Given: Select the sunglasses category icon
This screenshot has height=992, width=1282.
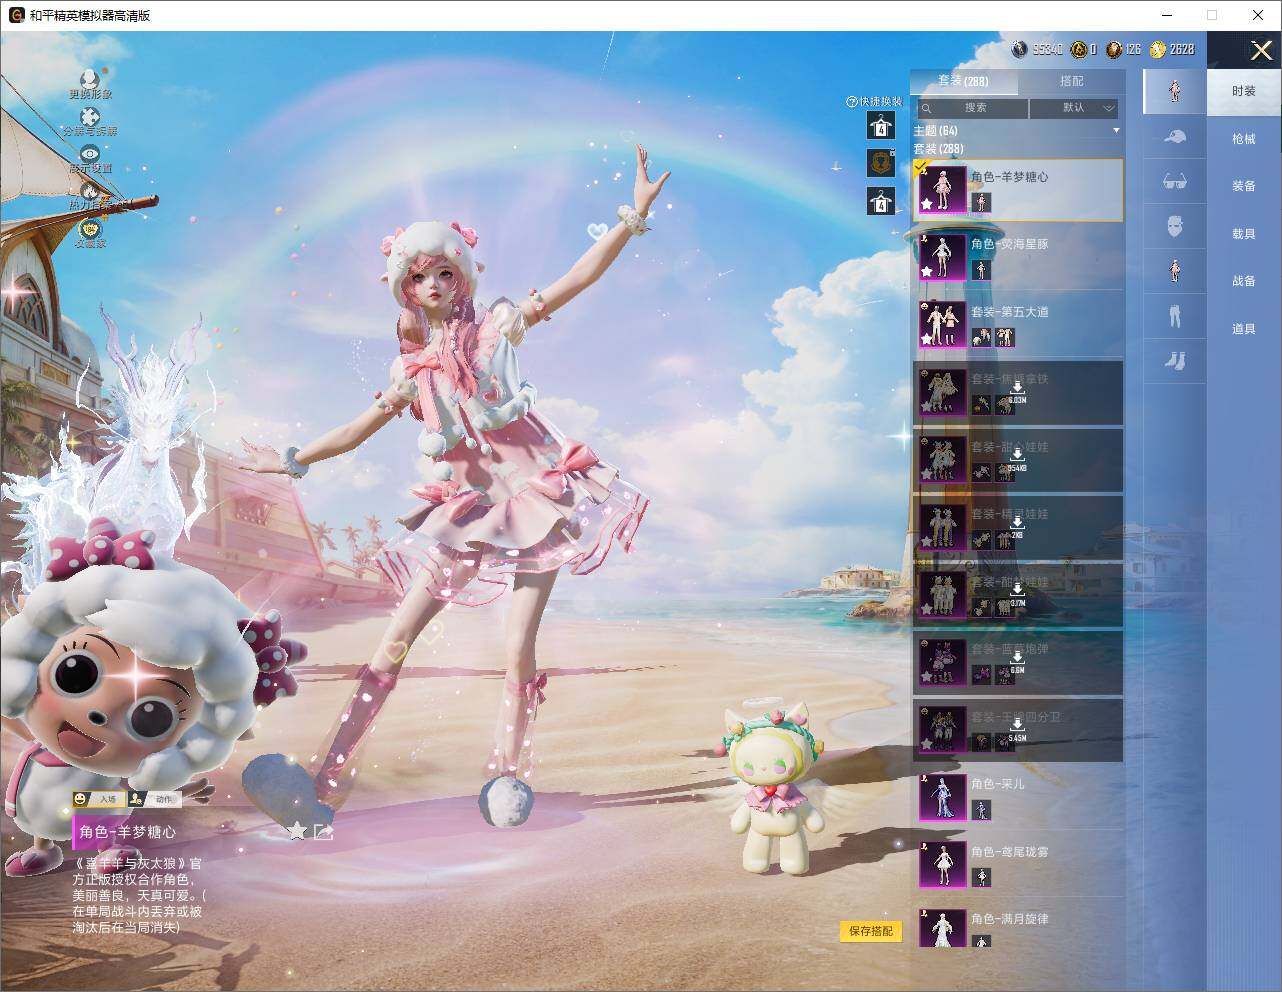Looking at the screenshot, I should (1175, 181).
